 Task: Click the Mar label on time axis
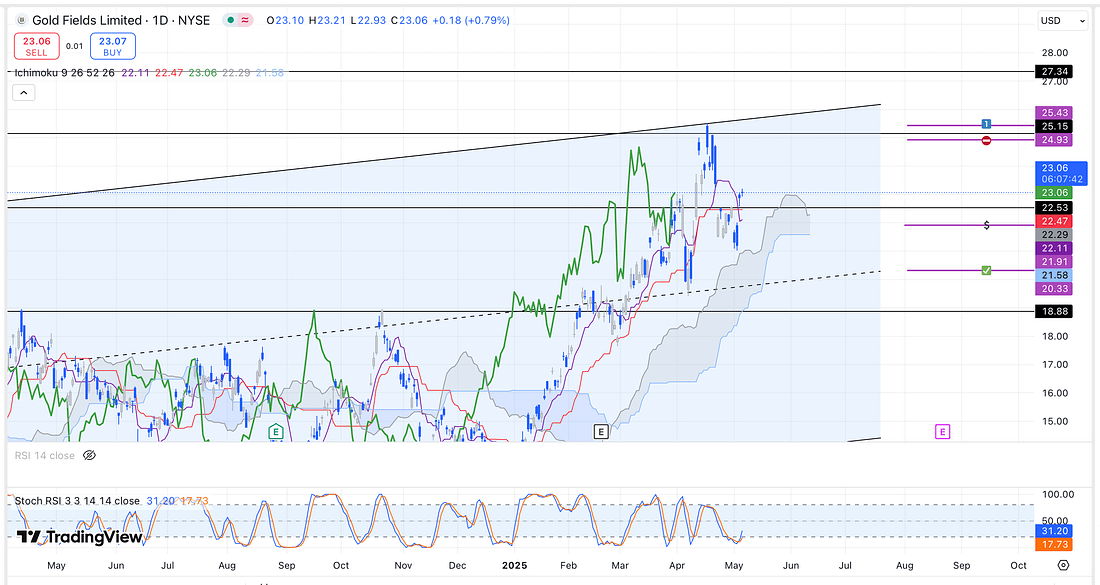point(620,565)
